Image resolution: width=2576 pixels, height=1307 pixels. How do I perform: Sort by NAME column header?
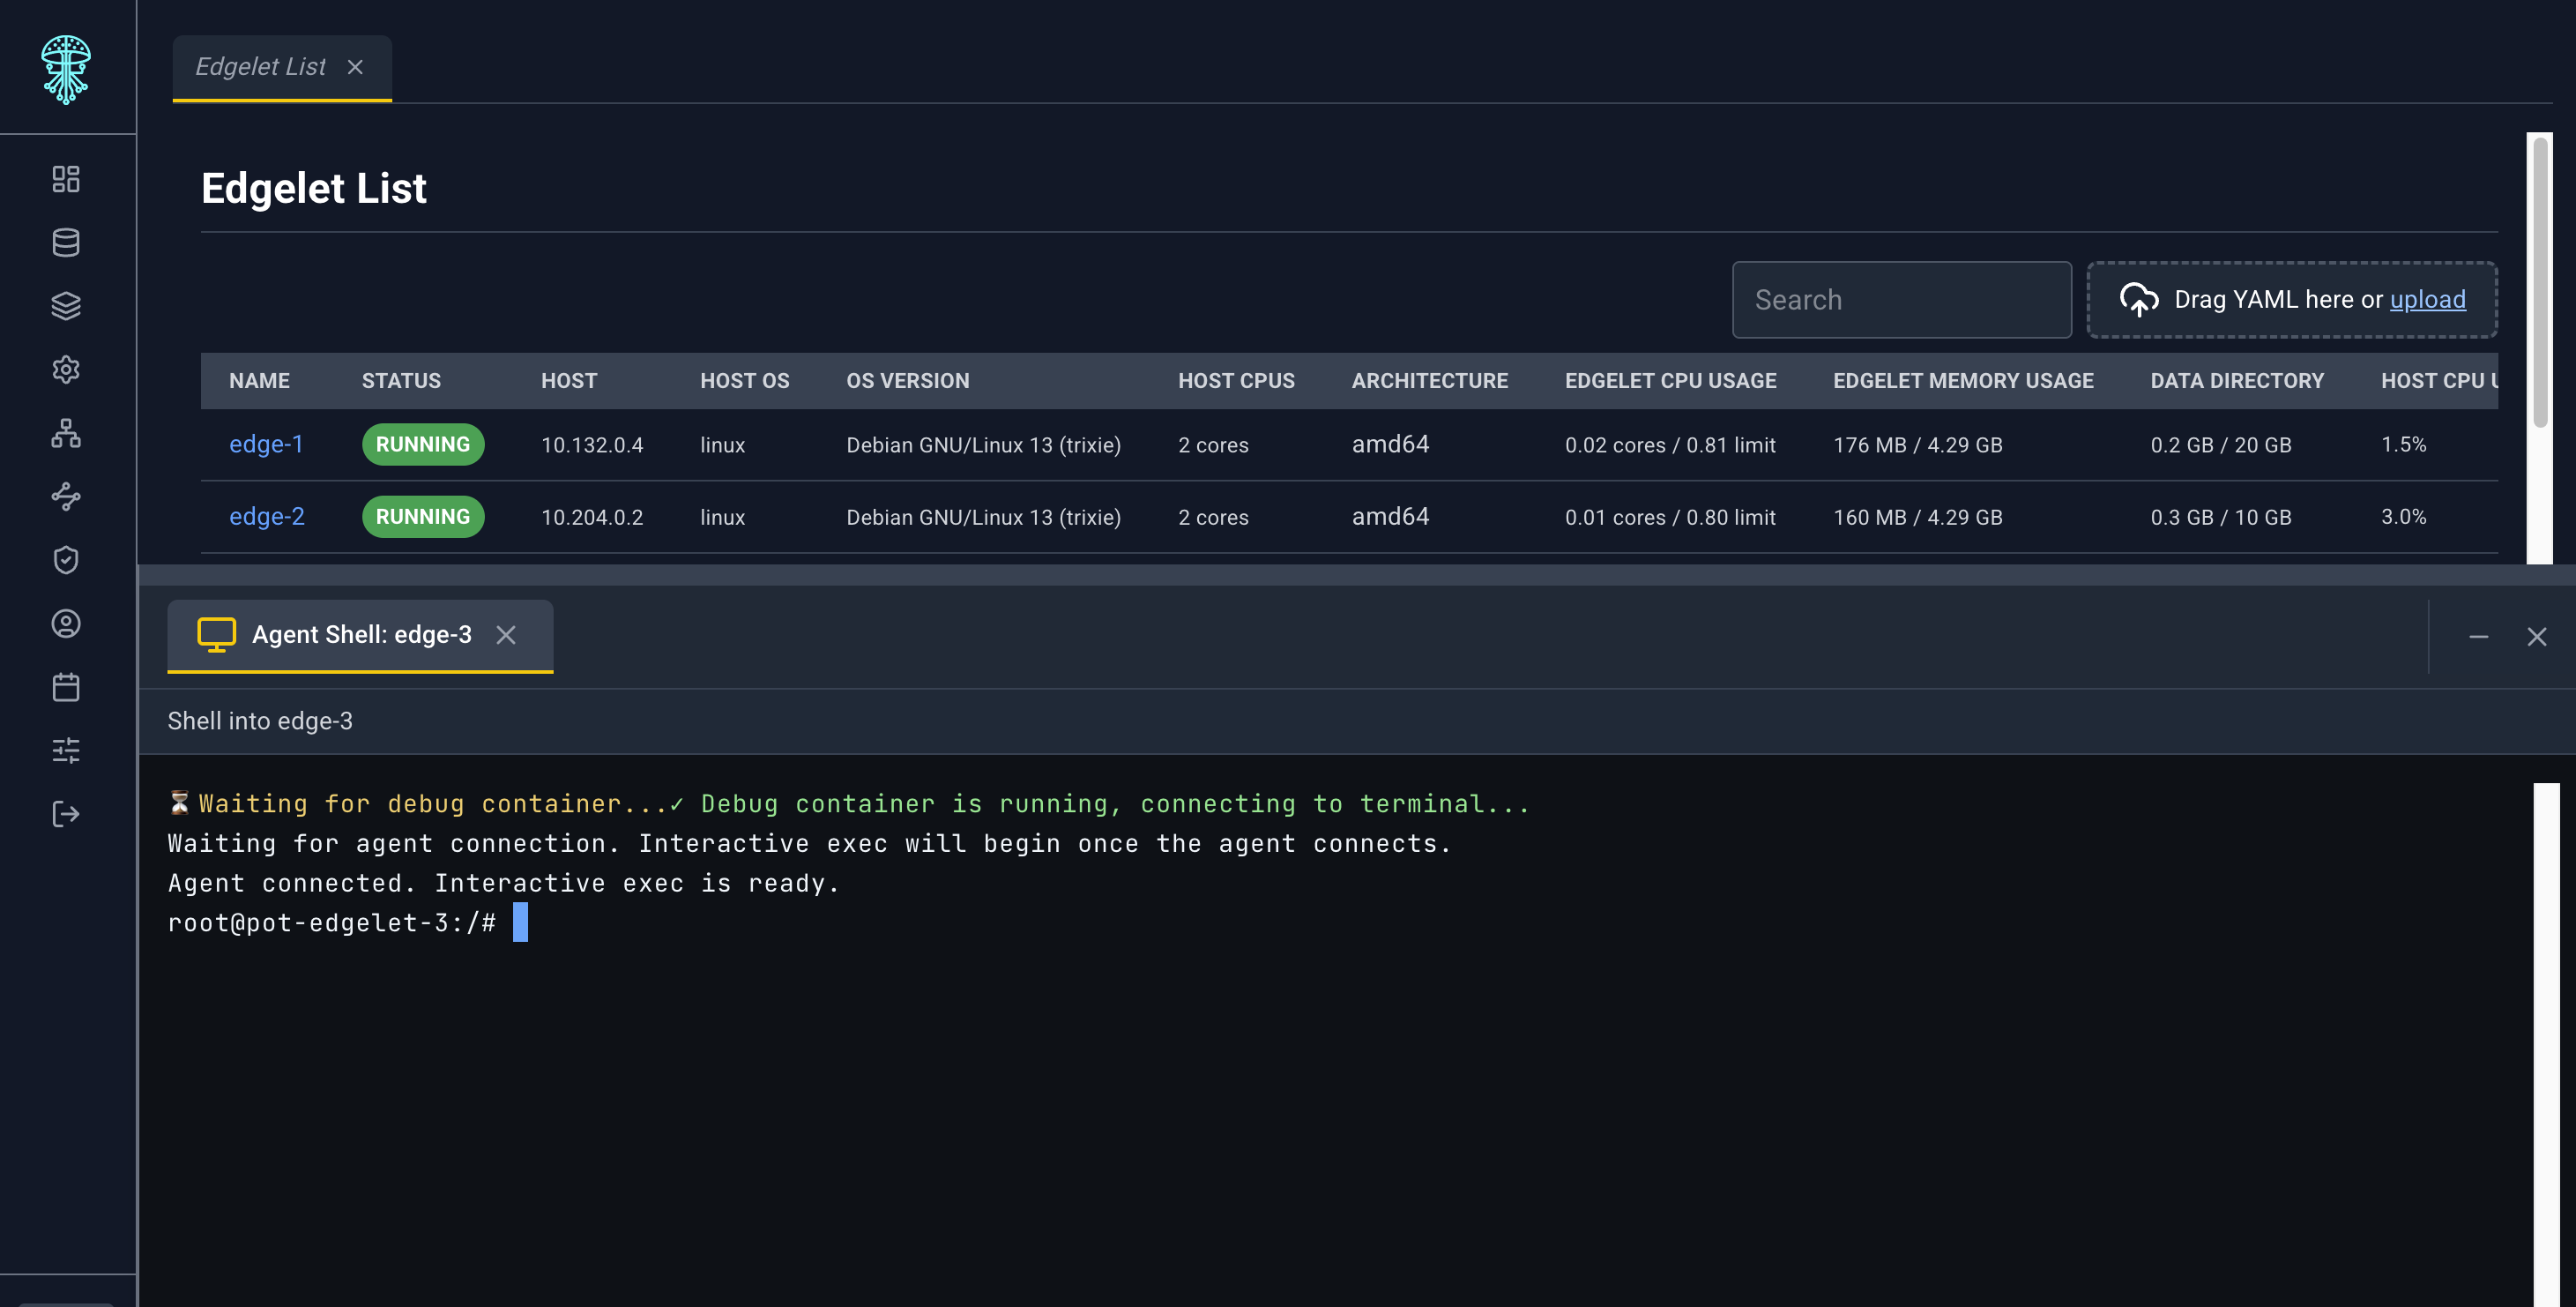pyautogui.click(x=259, y=381)
